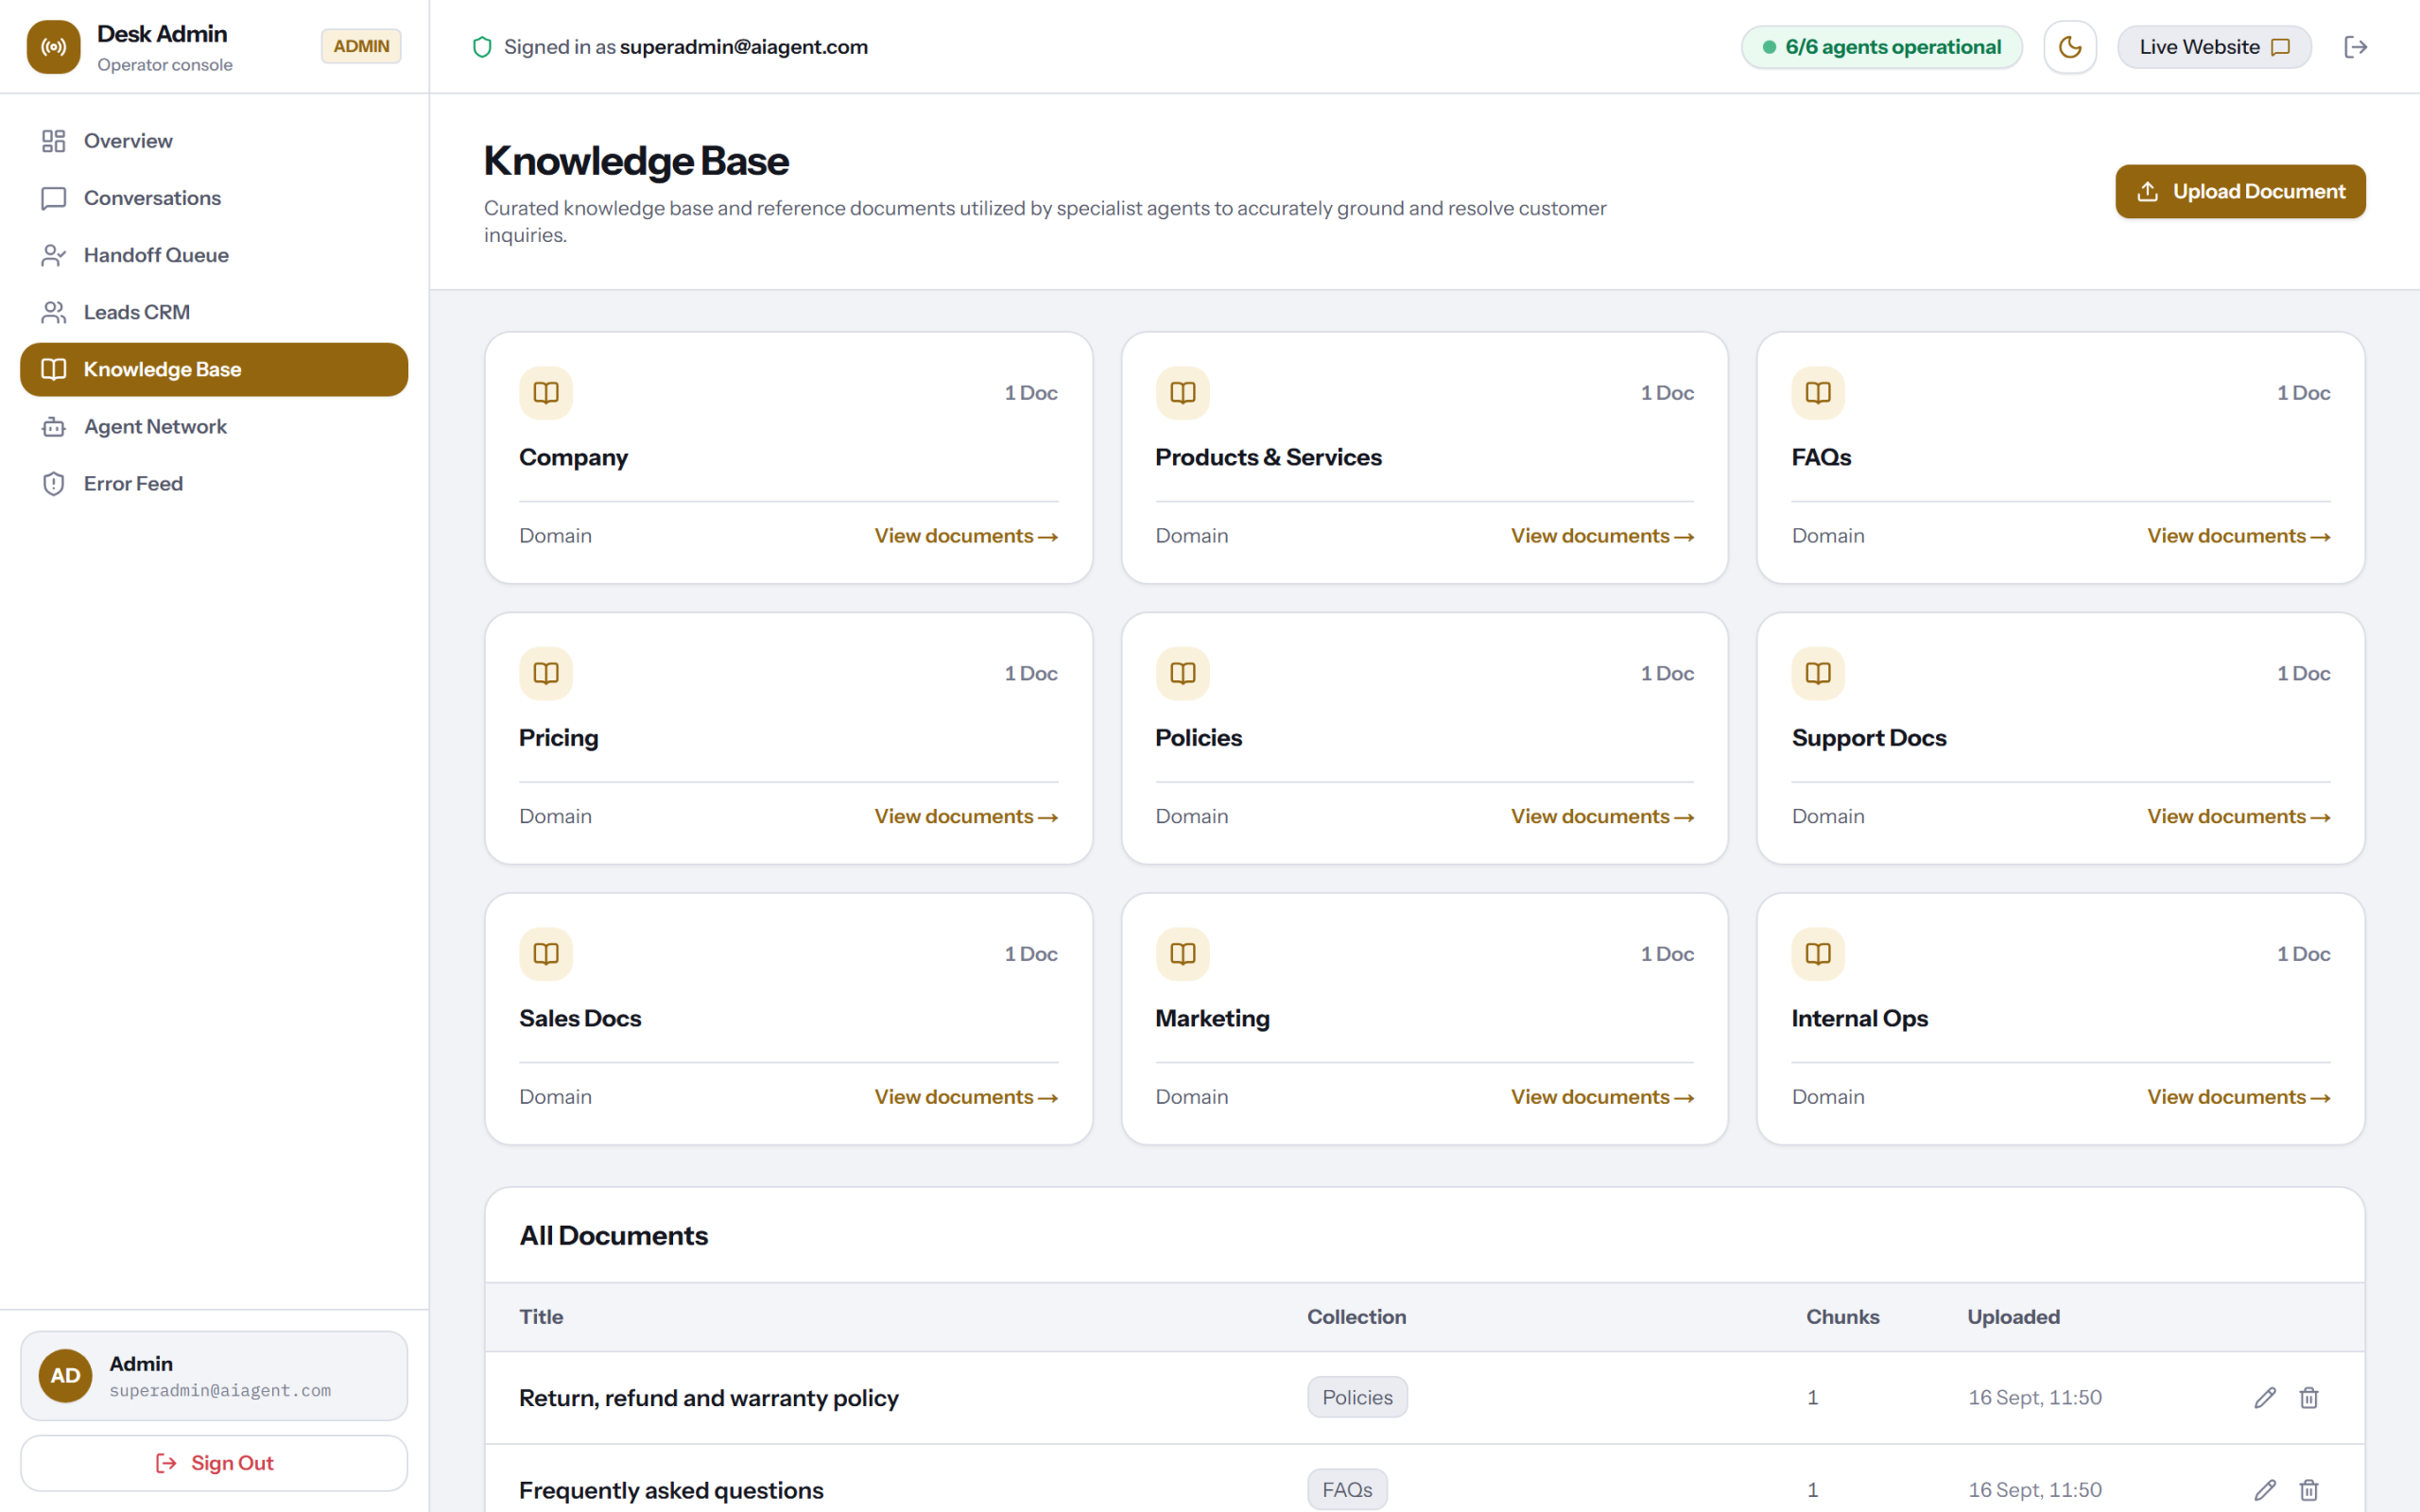Screen dimensions: 2420x1512
Task: Click the 6/6 agents operational status
Action: point(1881,47)
